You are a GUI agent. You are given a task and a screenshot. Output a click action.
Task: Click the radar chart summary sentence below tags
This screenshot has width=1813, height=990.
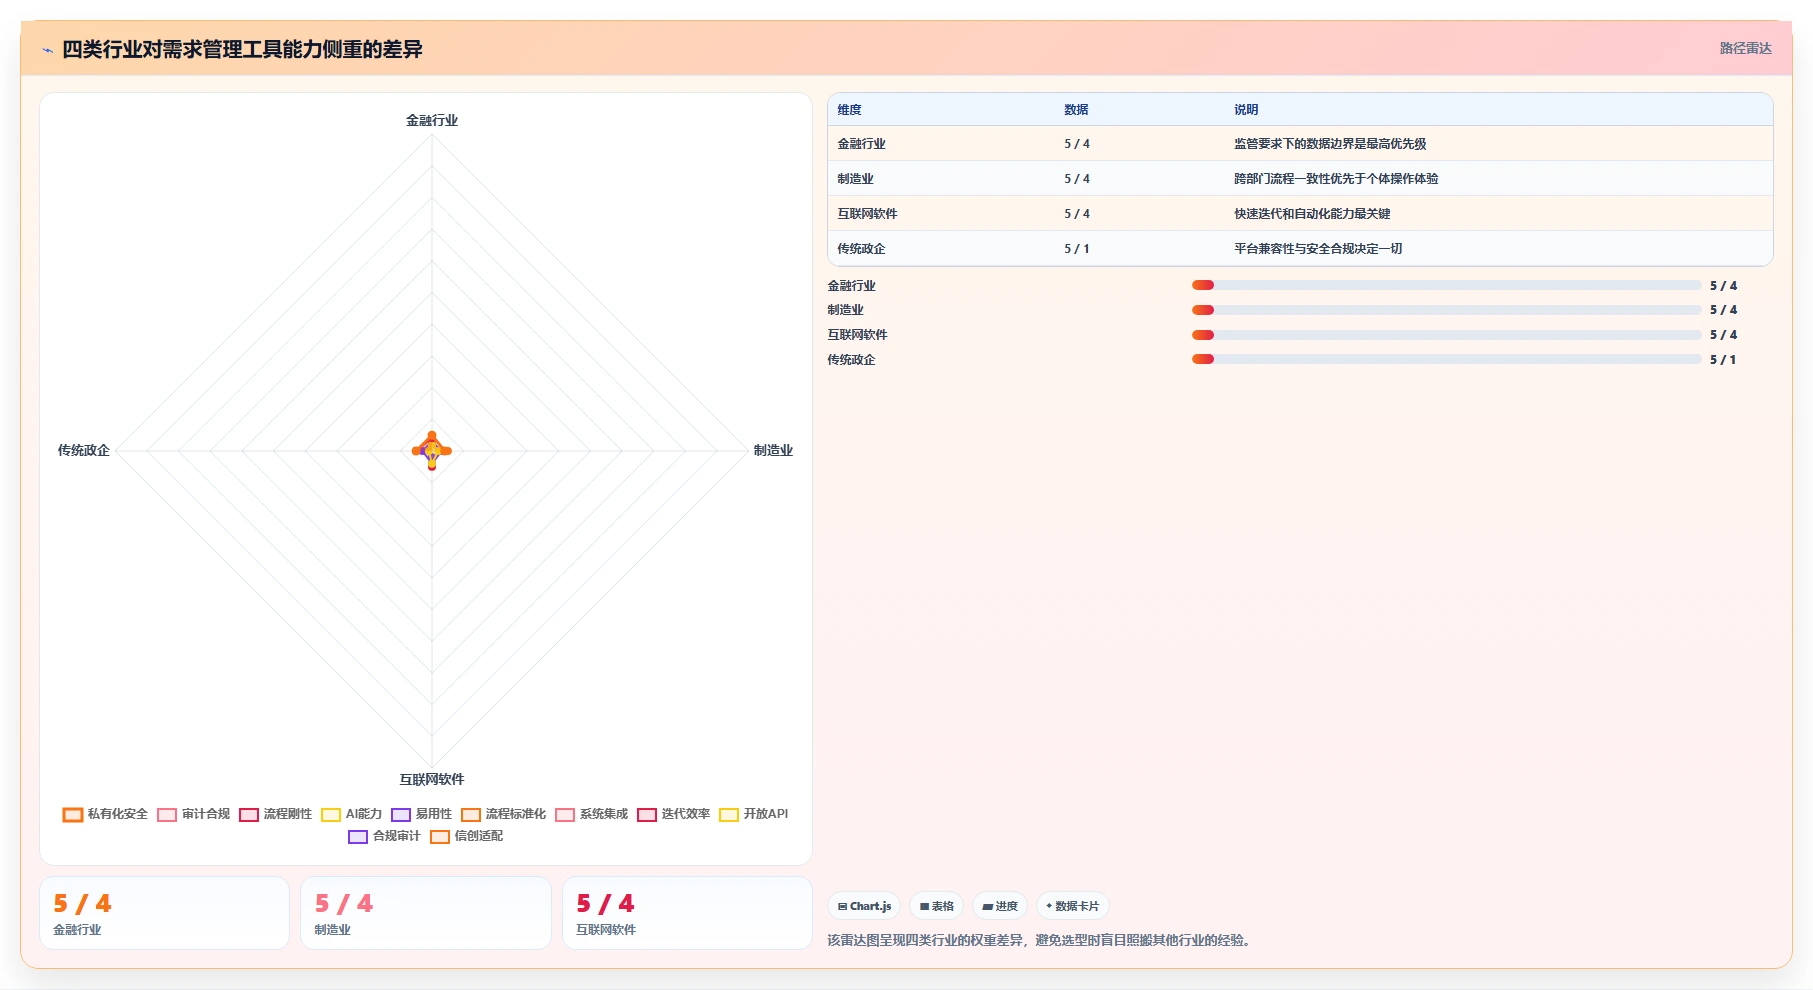coord(1041,940)
